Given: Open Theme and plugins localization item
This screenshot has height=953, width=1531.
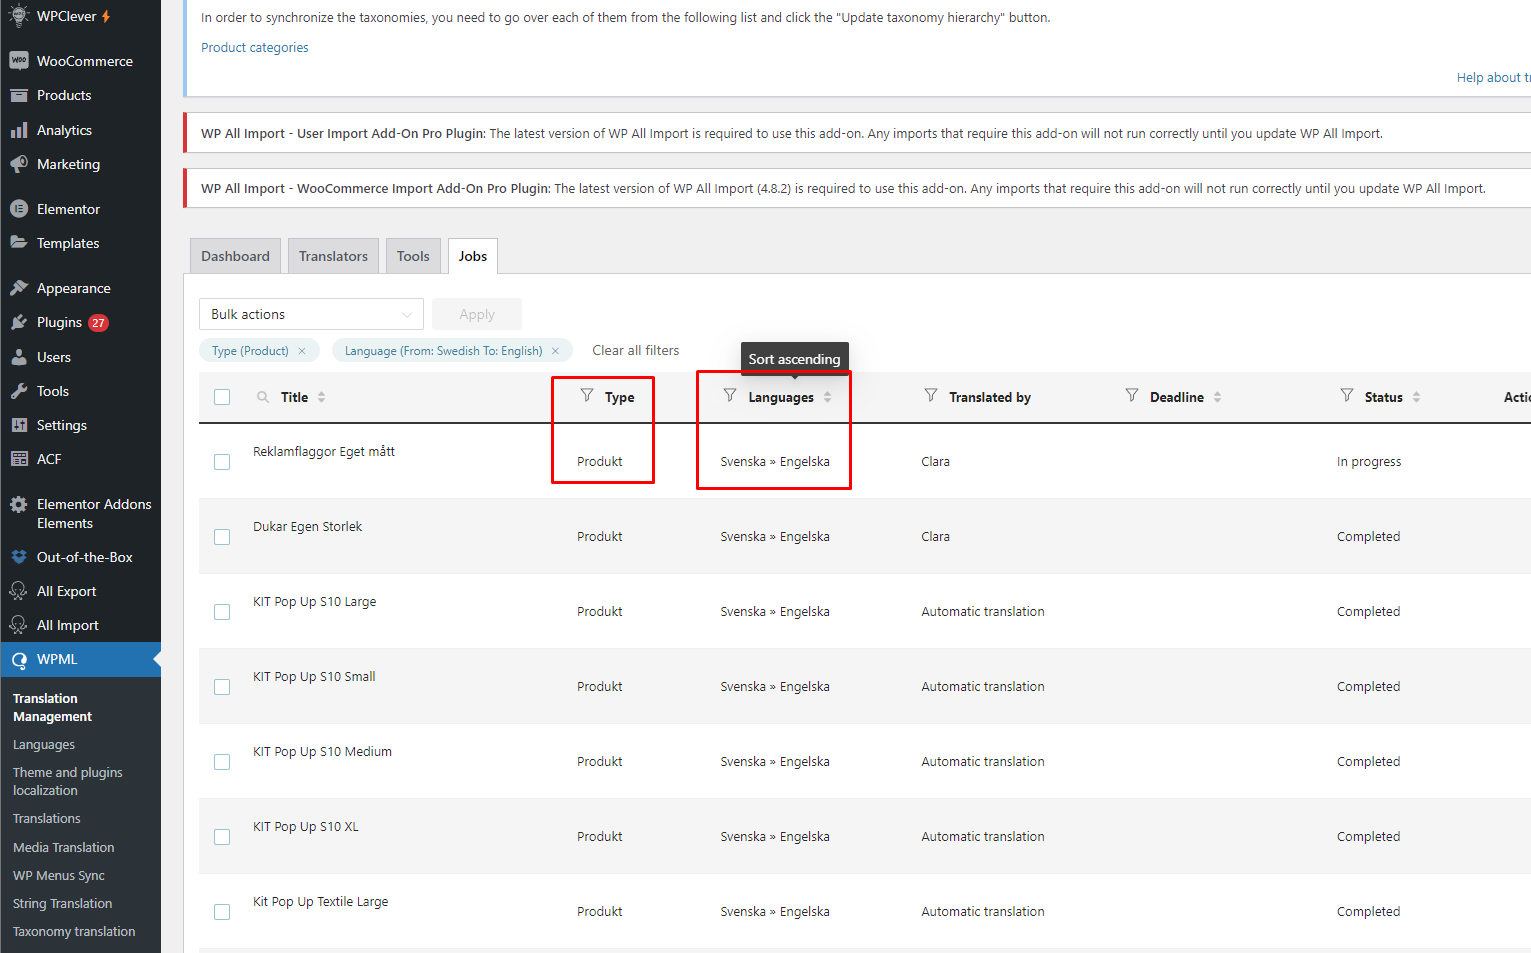Looking at the screenshot, I should (x=68, y=782).
